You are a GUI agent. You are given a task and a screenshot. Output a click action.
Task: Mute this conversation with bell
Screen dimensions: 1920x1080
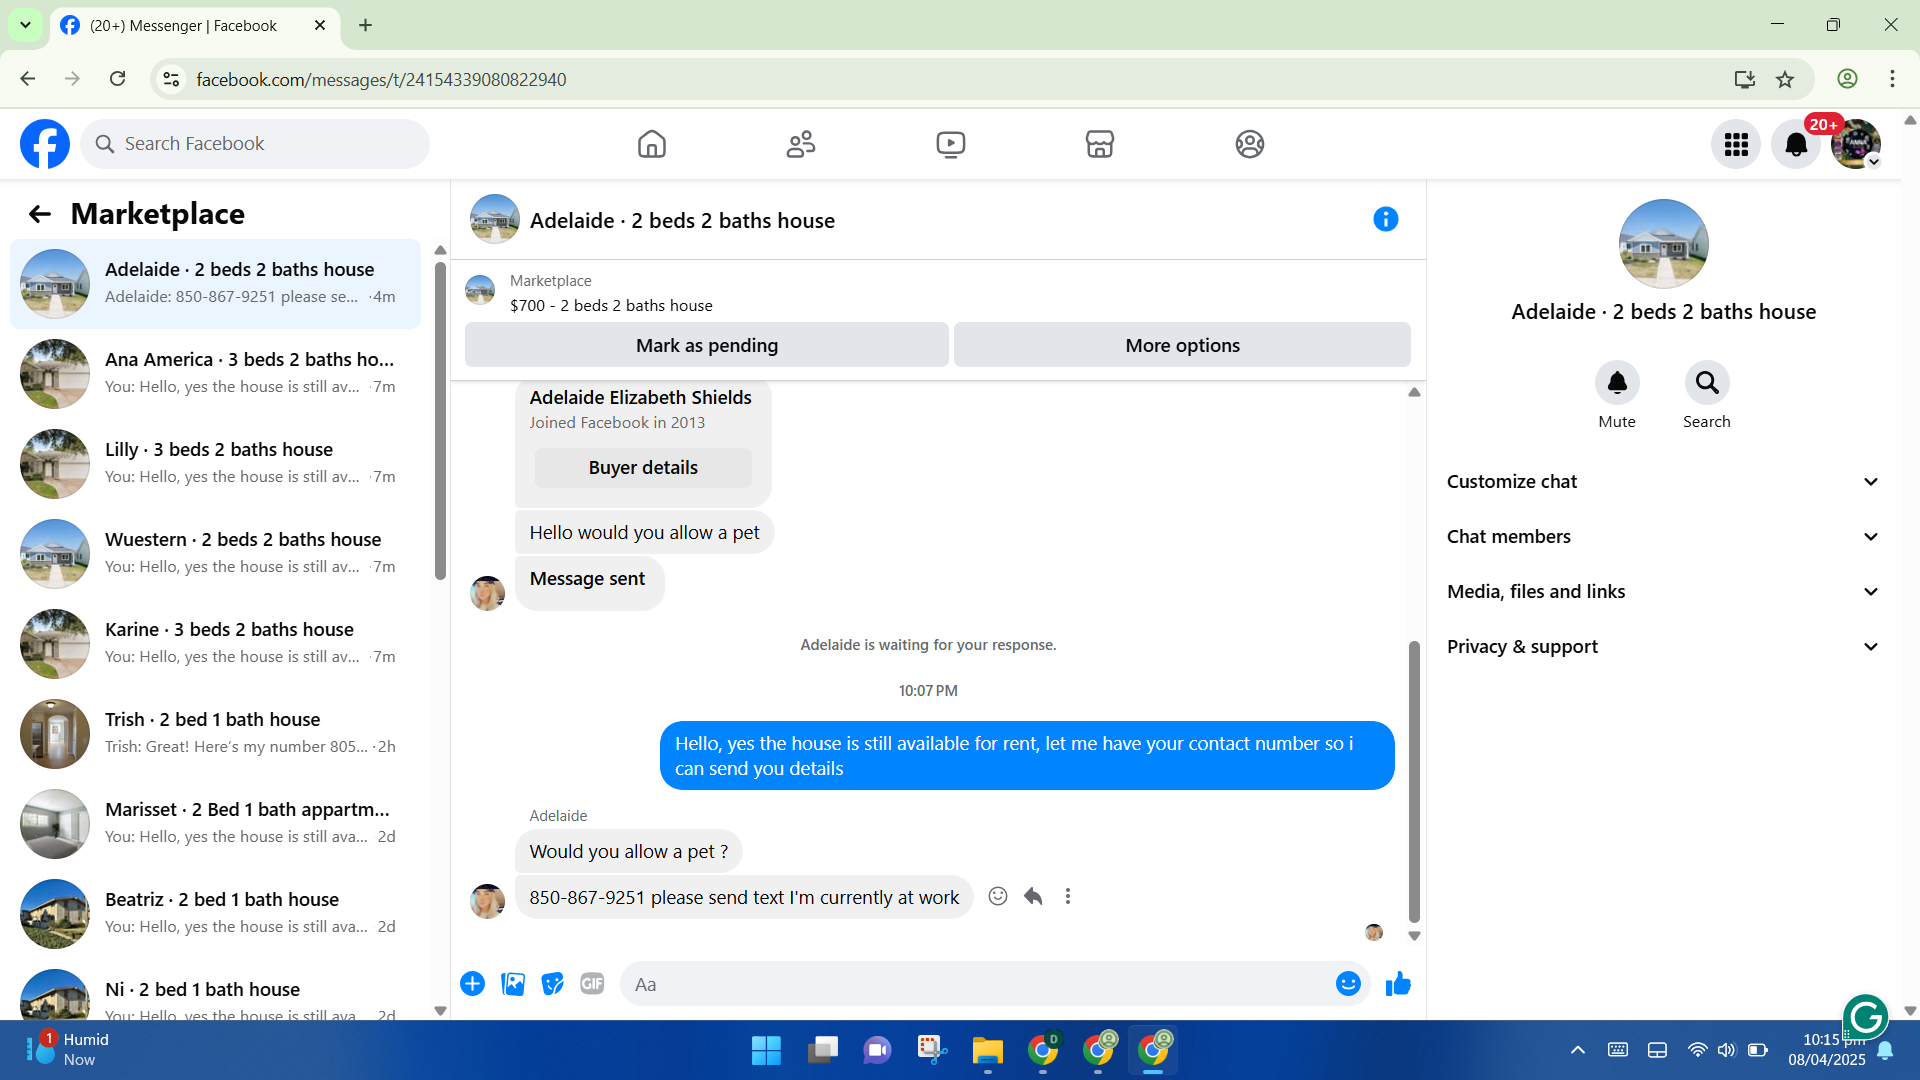(x=1616, y=383)
